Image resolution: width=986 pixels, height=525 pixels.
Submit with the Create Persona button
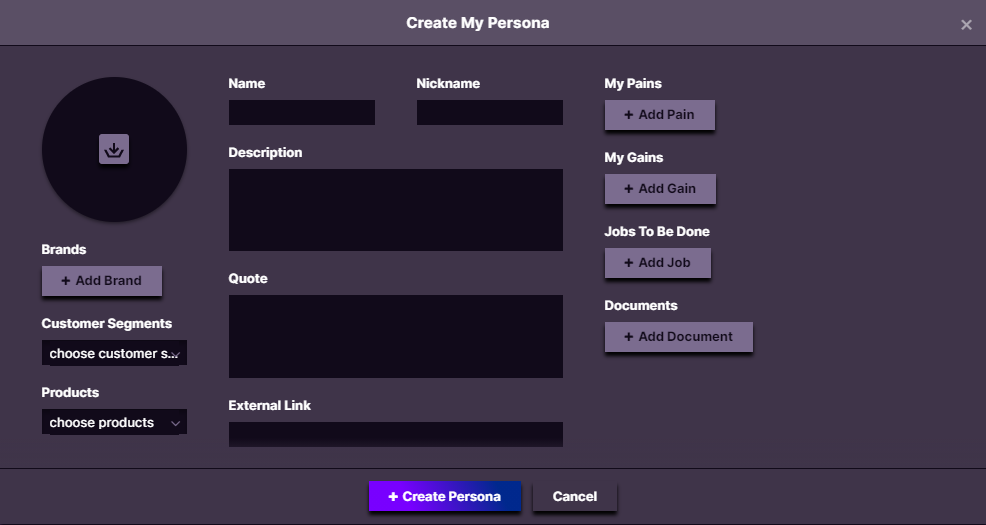point(445,497)
